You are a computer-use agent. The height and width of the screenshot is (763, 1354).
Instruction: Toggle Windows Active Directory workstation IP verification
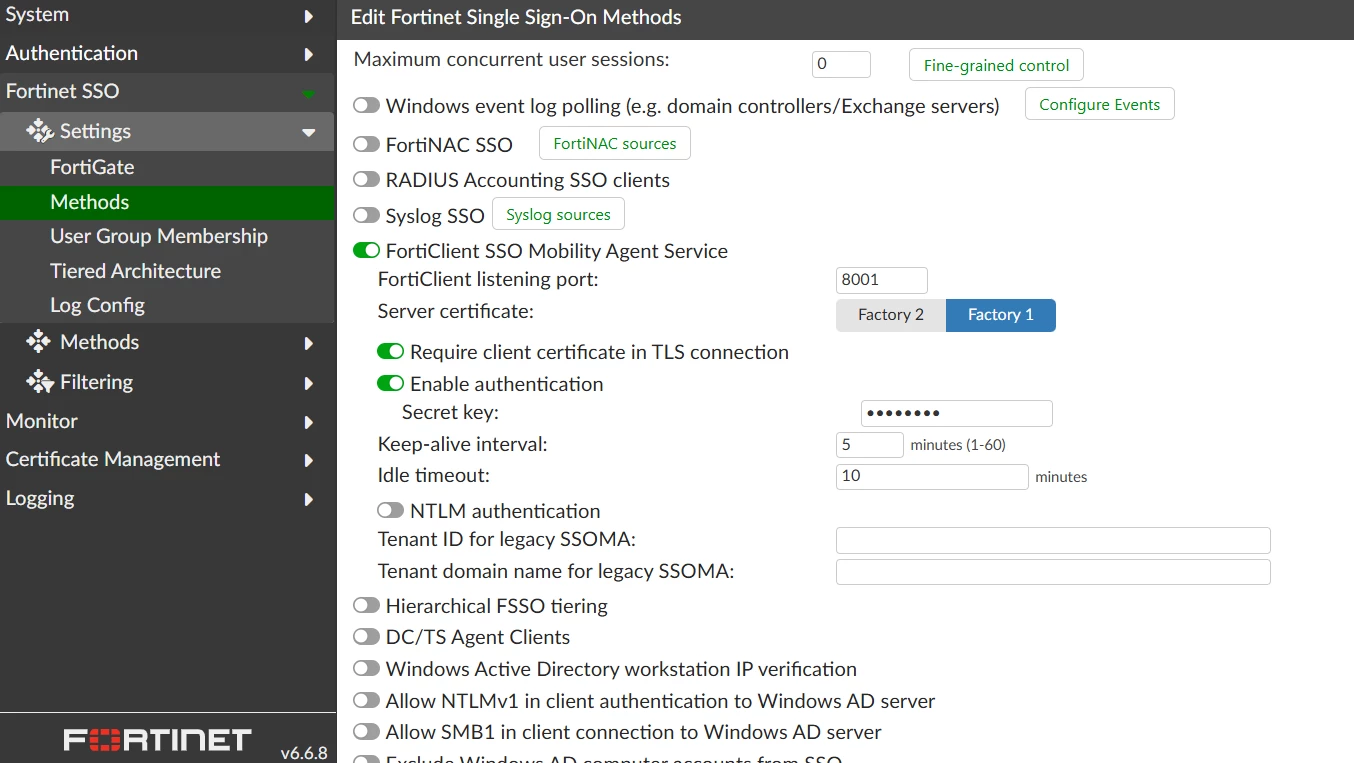[x=366, y=669]
